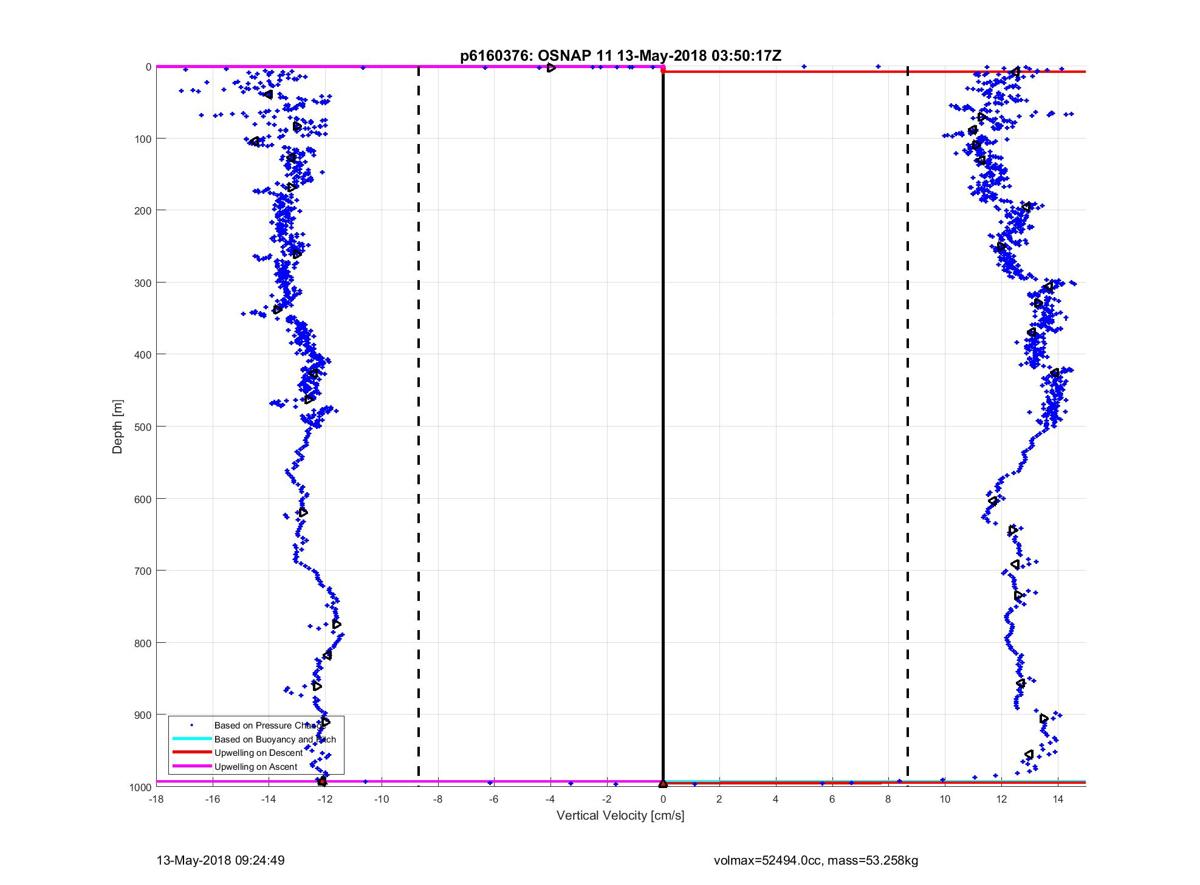
Task: Click the depth axis tick label "400"
Action: [141, 355]
